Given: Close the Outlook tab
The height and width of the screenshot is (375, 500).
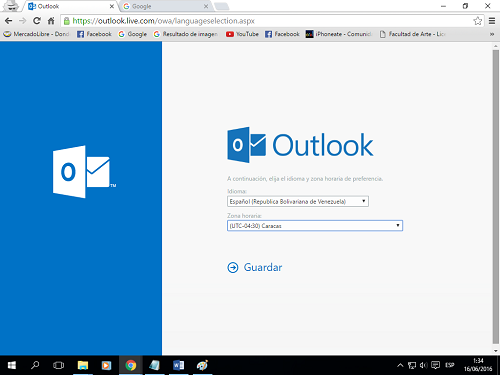Looking at the screenshot, I should (112, 6).
